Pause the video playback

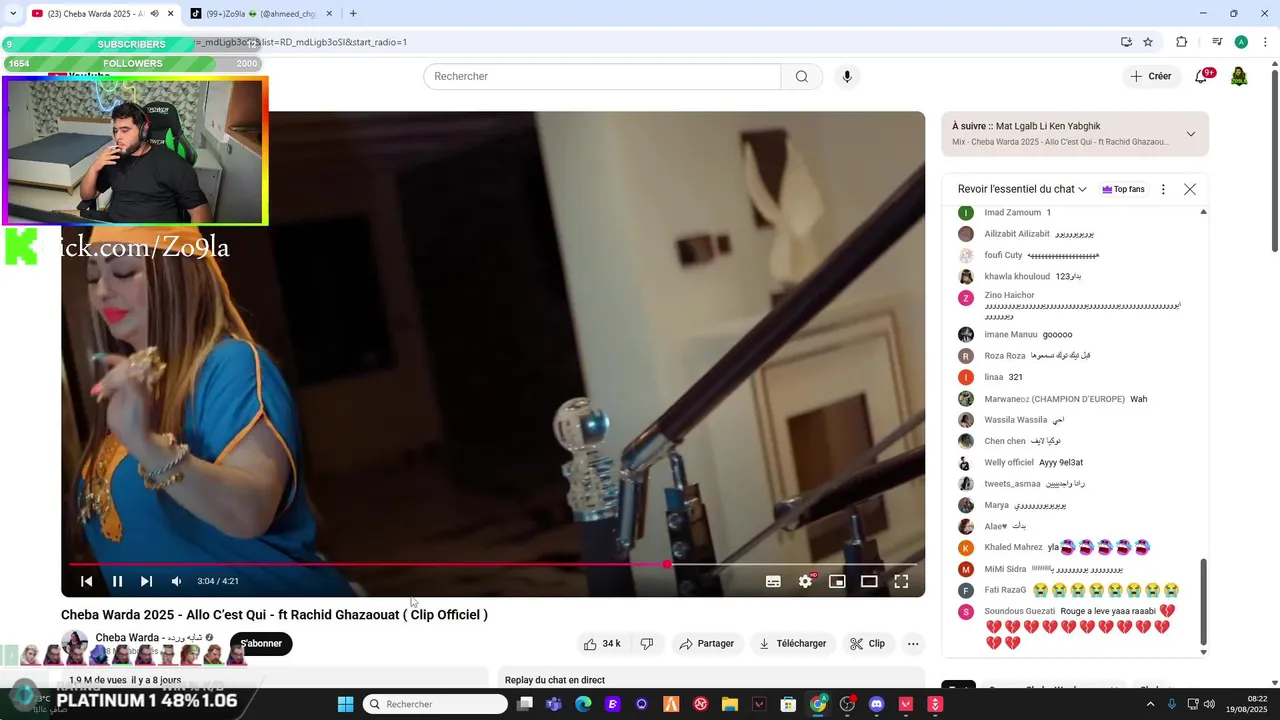(x=117, y=581)
